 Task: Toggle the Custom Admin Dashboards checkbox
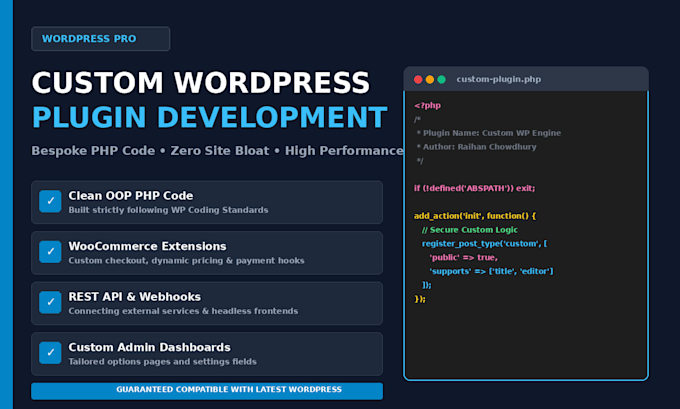click(50, 353)
